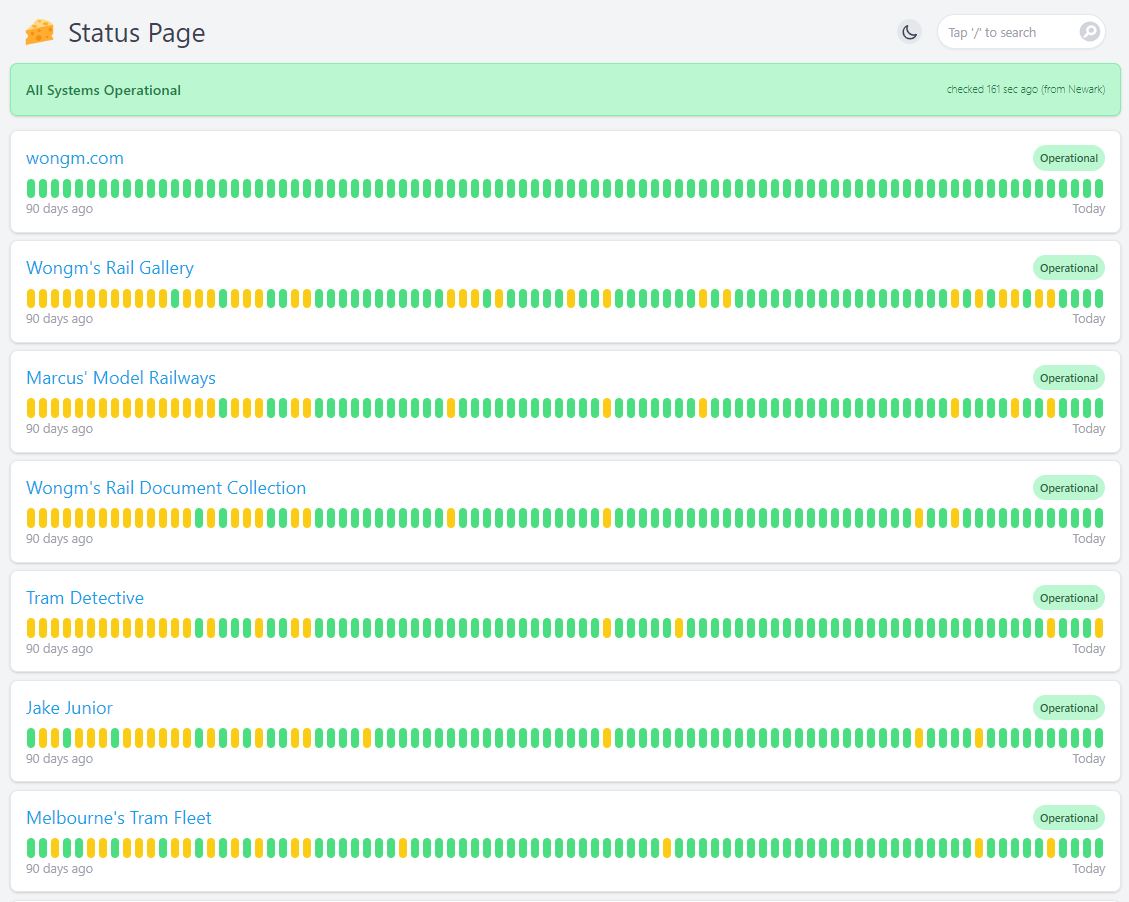The height and width of the screenshot is (902, 1129).
Task: Click '90 days ago' label under wongm.com
Action: coord(59,209)
